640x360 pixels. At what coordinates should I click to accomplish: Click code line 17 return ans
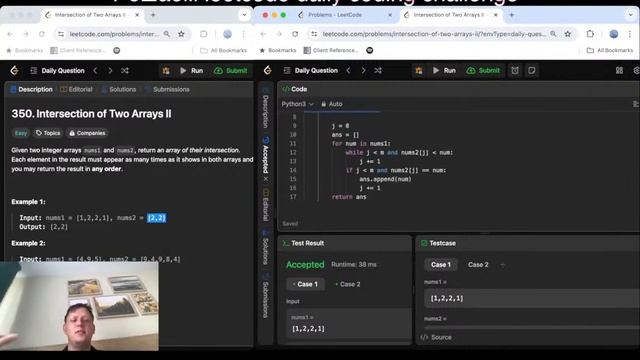349,197
